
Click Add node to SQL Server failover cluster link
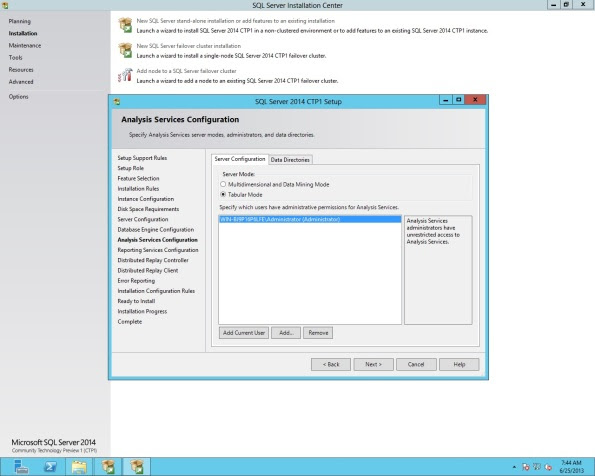coord(186,71)
